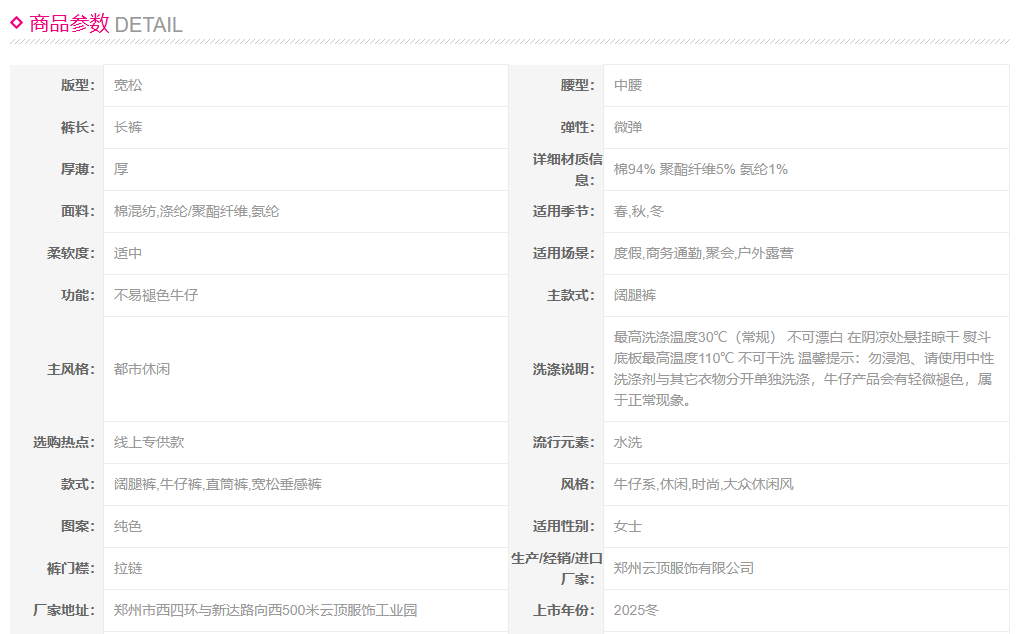Click the 棉94% 聚酯纤维5% 氨纶1% material text
This screenshot has width=1017, height=634.
(x=700, y=170)
